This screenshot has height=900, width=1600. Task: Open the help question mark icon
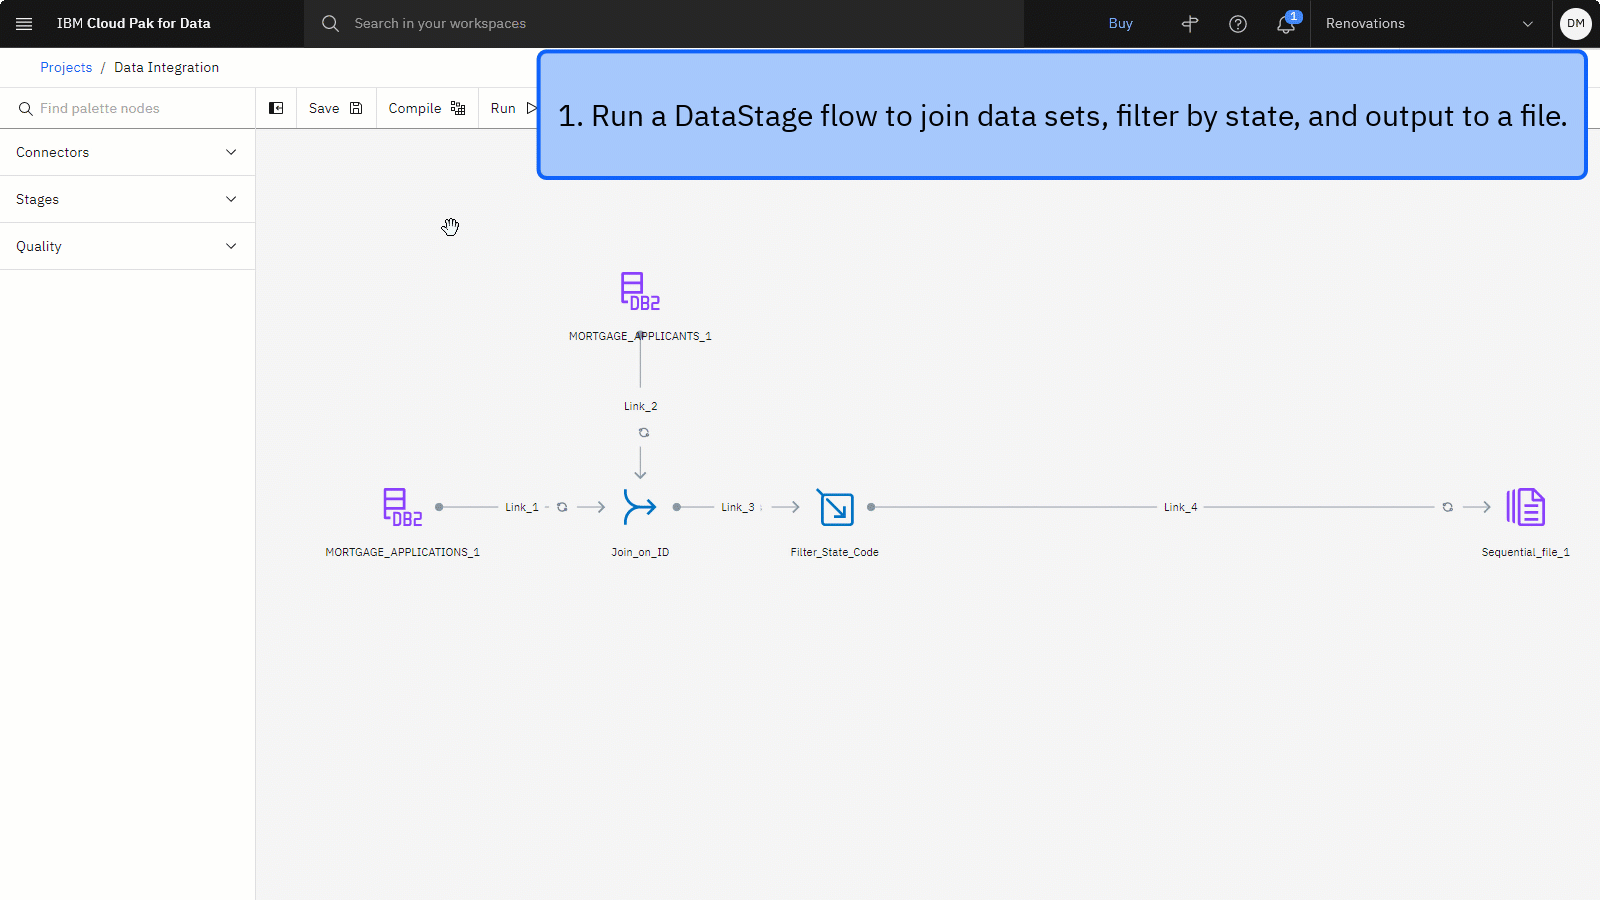coord(1238,24)
